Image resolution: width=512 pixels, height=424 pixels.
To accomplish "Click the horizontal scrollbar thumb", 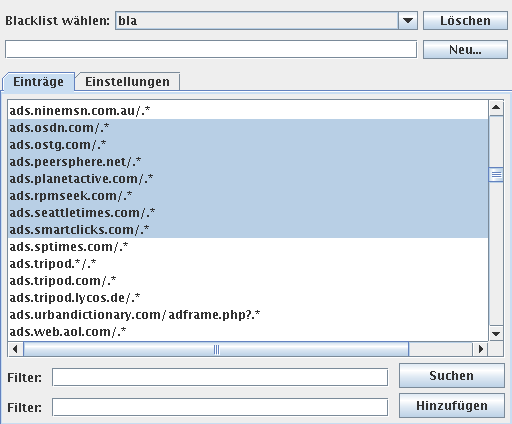I will 216,349.
